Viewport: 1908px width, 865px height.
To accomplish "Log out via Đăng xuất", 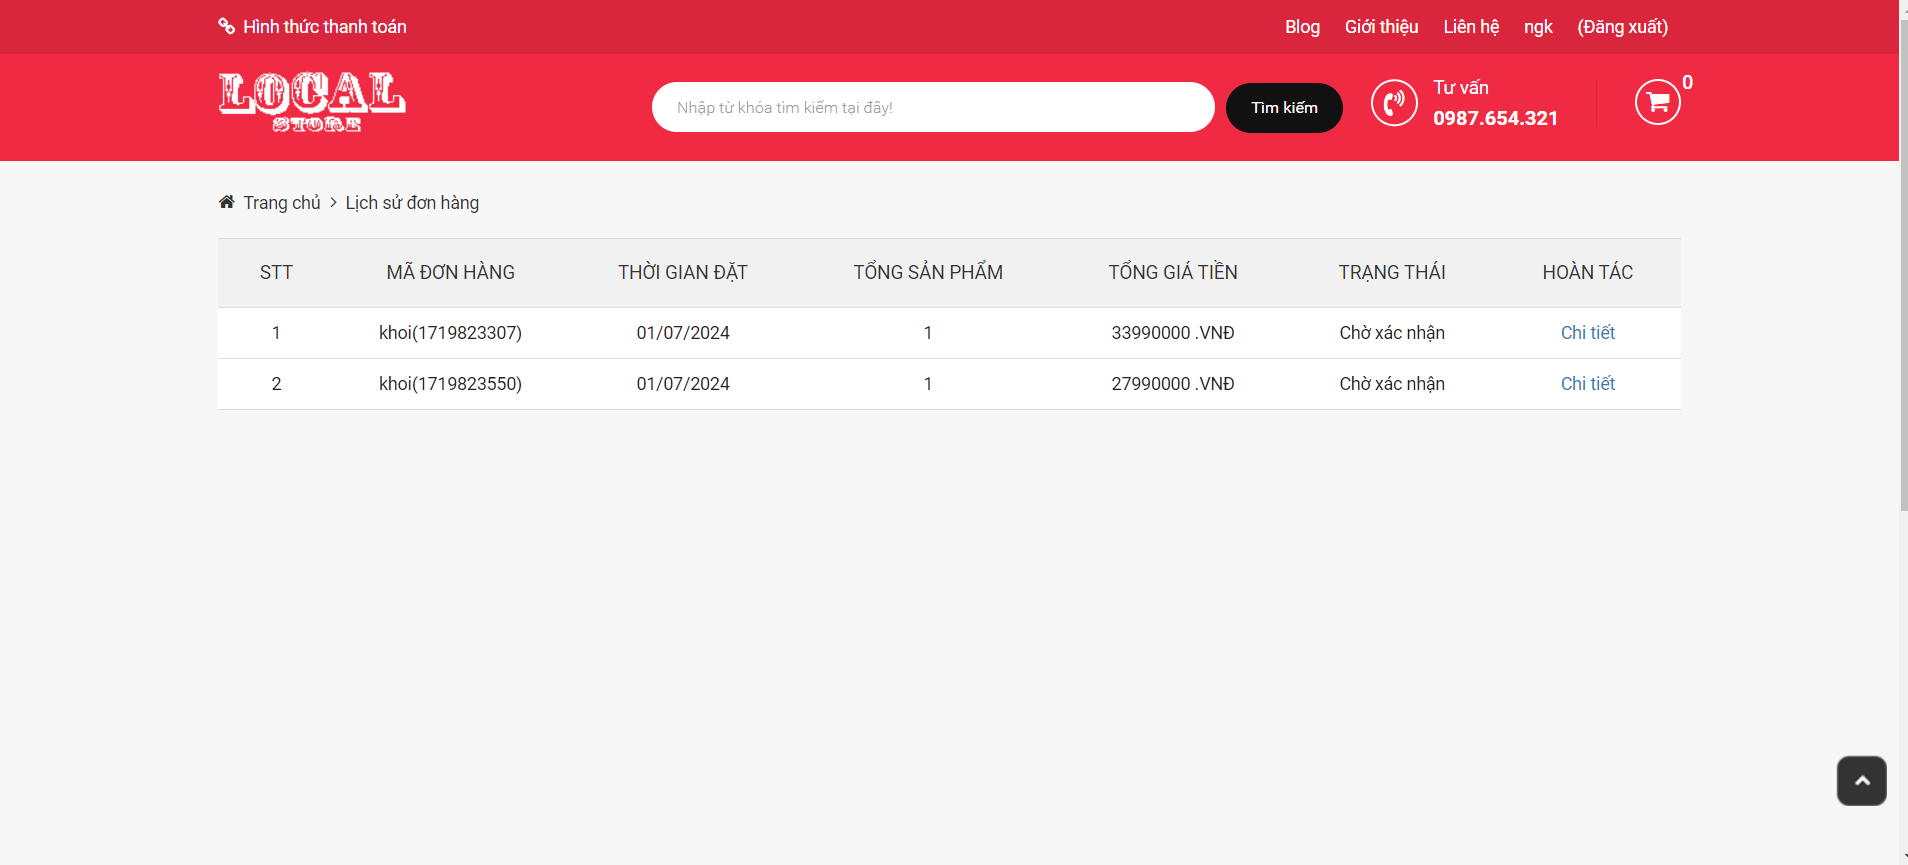I will point(1622,27).
